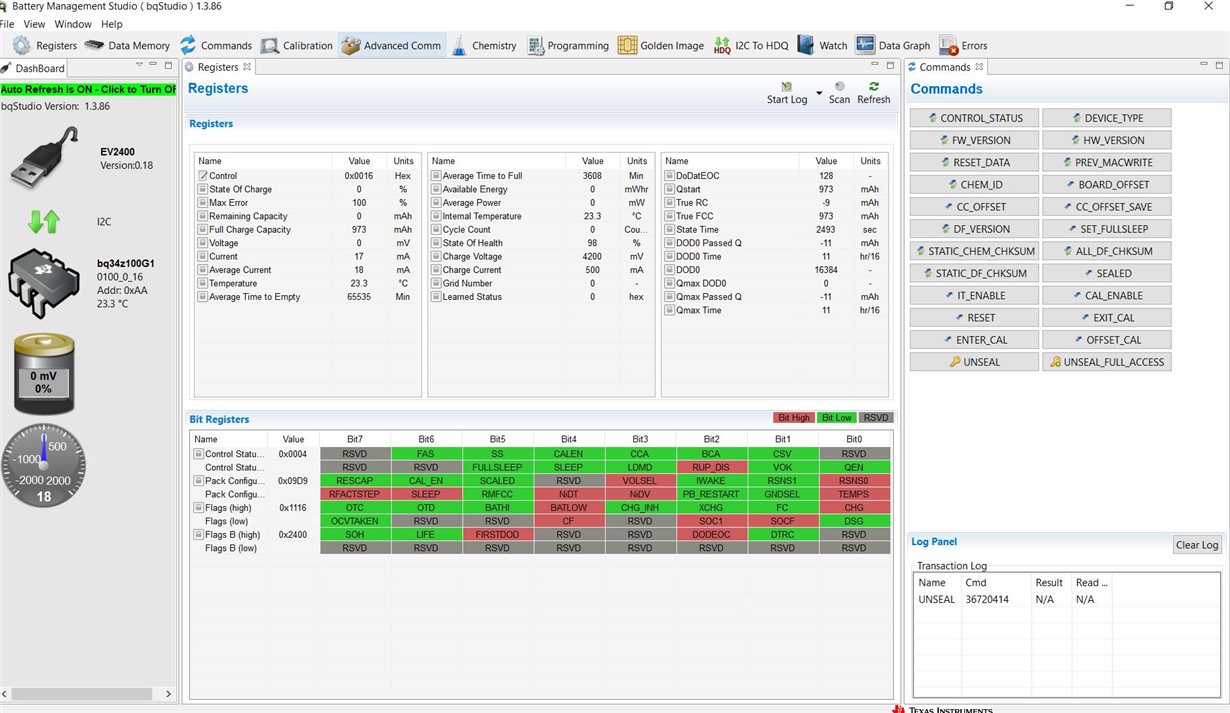Click the battery voltage gauge image
This screenshot has height=713, width=1230.
43,375
